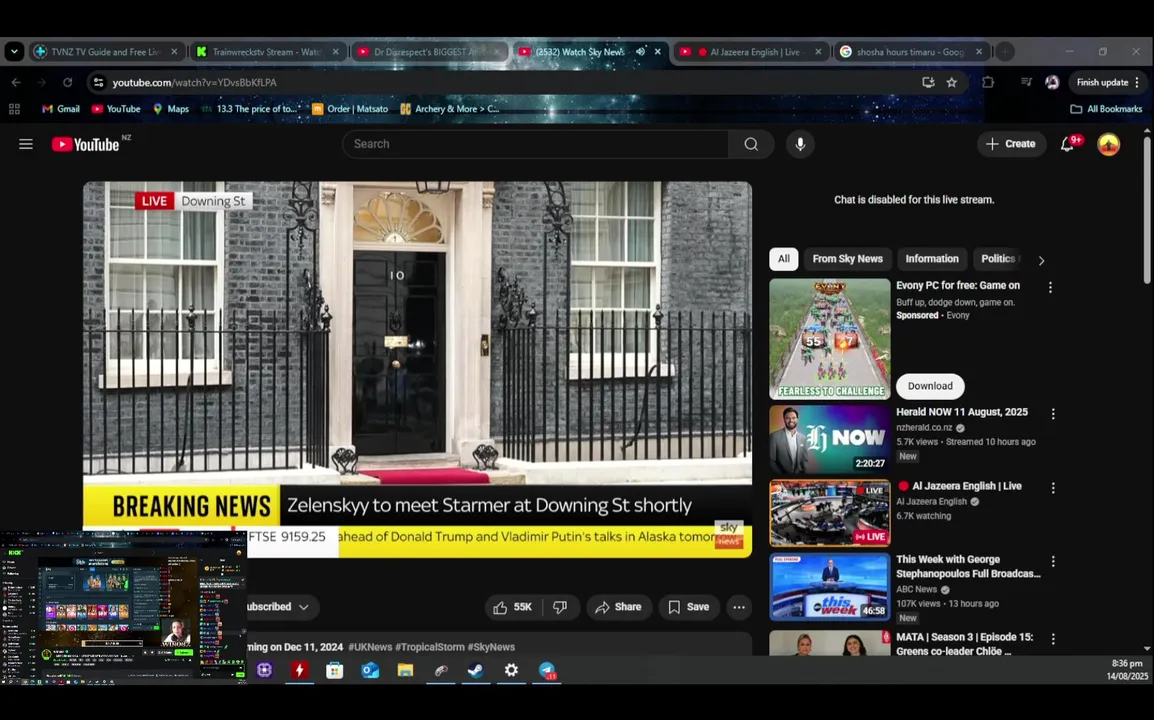The width and height of the screenshot is (1154, 720).
Task: Click the Create button
Action: coord(1011,144)
